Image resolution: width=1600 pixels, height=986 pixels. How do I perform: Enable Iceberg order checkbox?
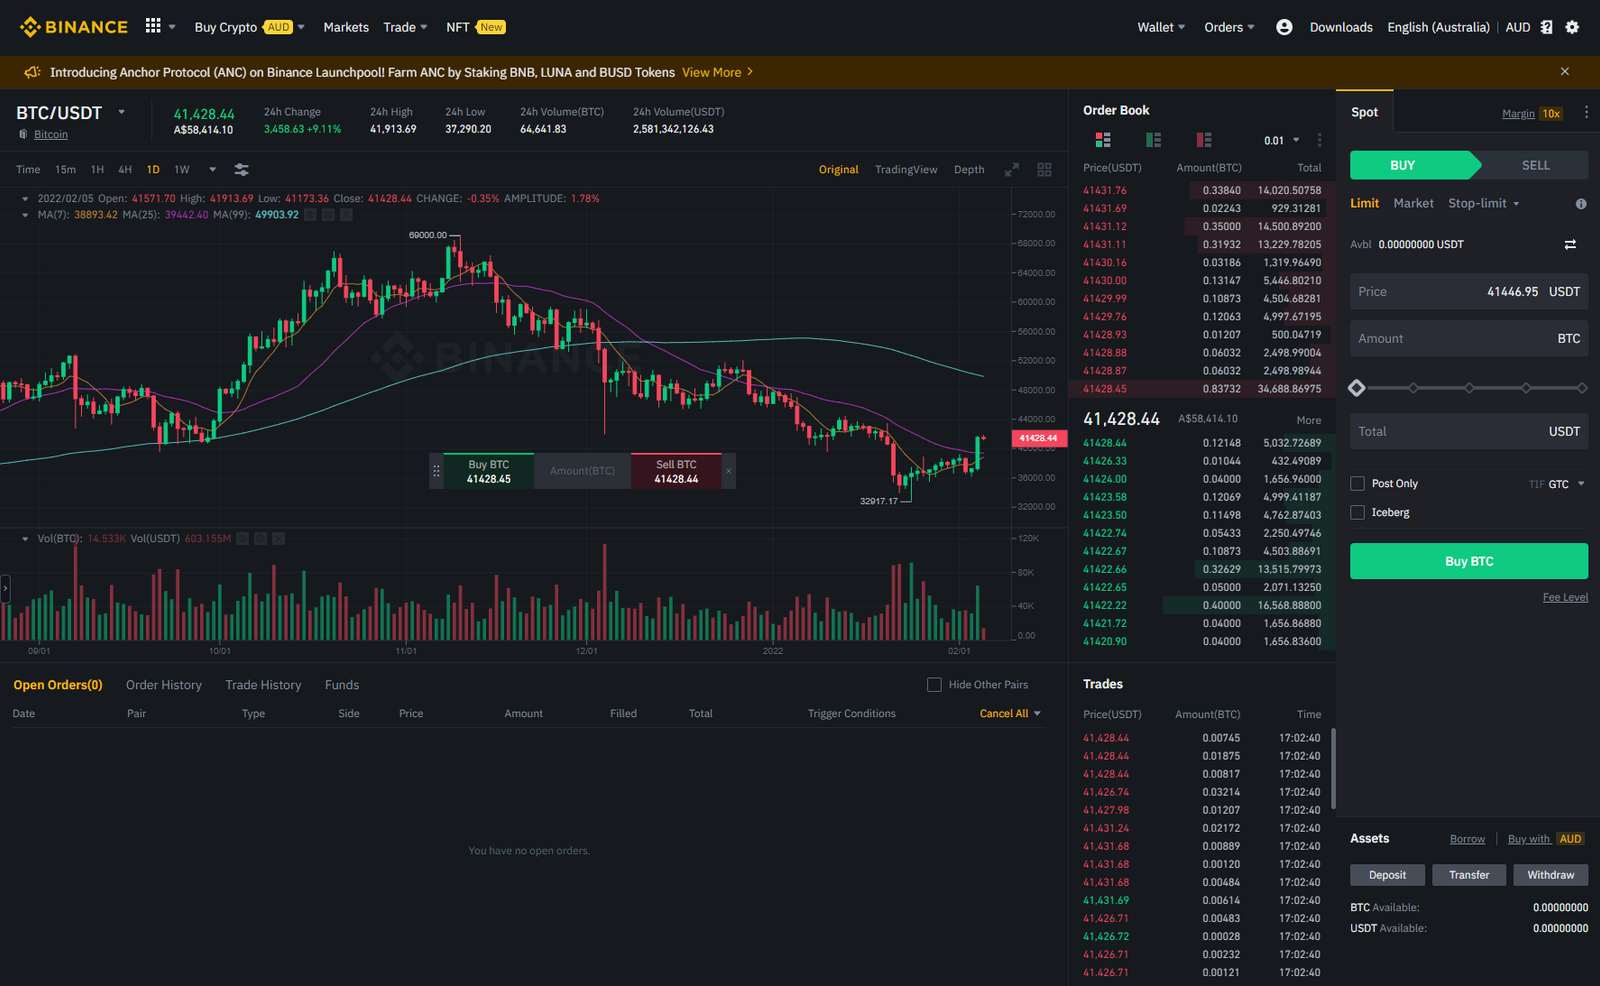[x=1357, y=513]
